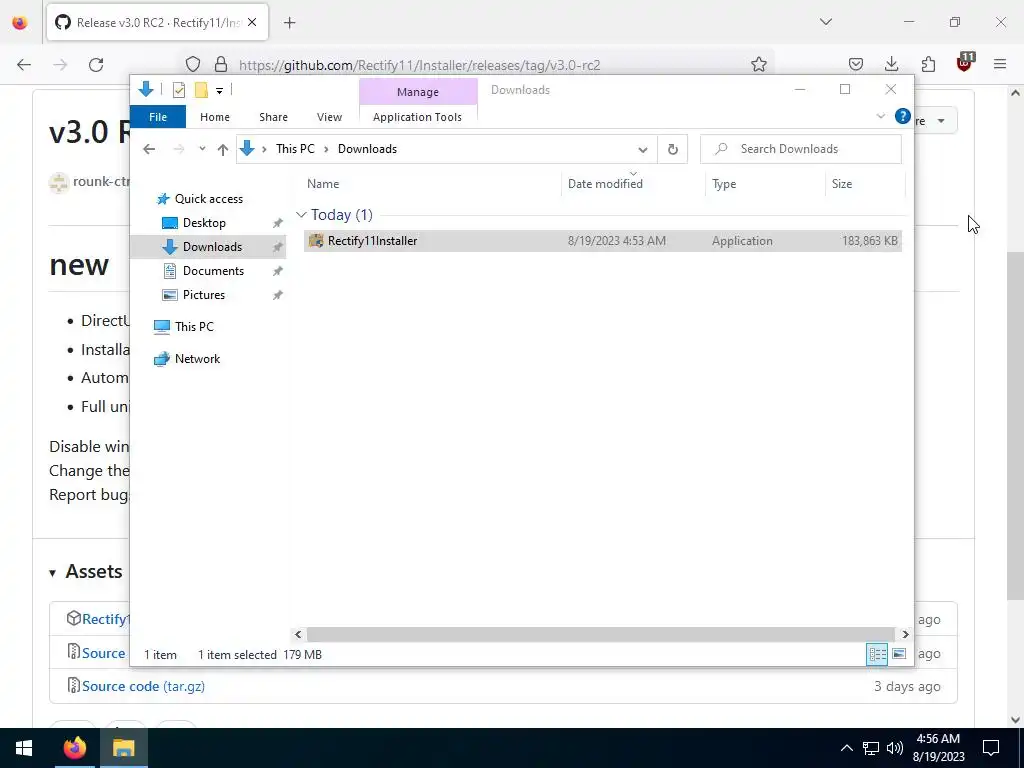Bookmark this page with the star icon
The image size is (1024, 768).
[x=758, y=65]
